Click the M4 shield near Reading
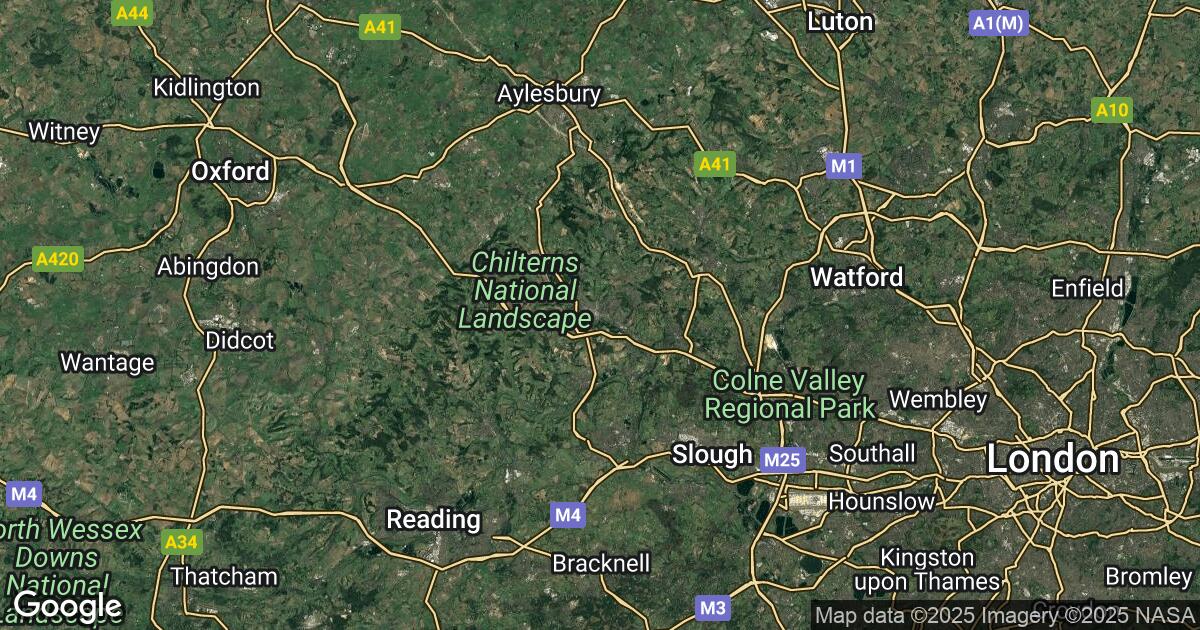This screenshot has height=630, width=1200. 567,515
